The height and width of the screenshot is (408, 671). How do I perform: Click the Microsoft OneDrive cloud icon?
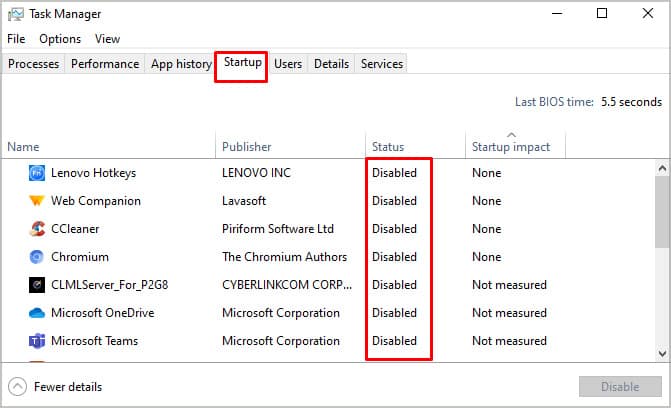37,313
